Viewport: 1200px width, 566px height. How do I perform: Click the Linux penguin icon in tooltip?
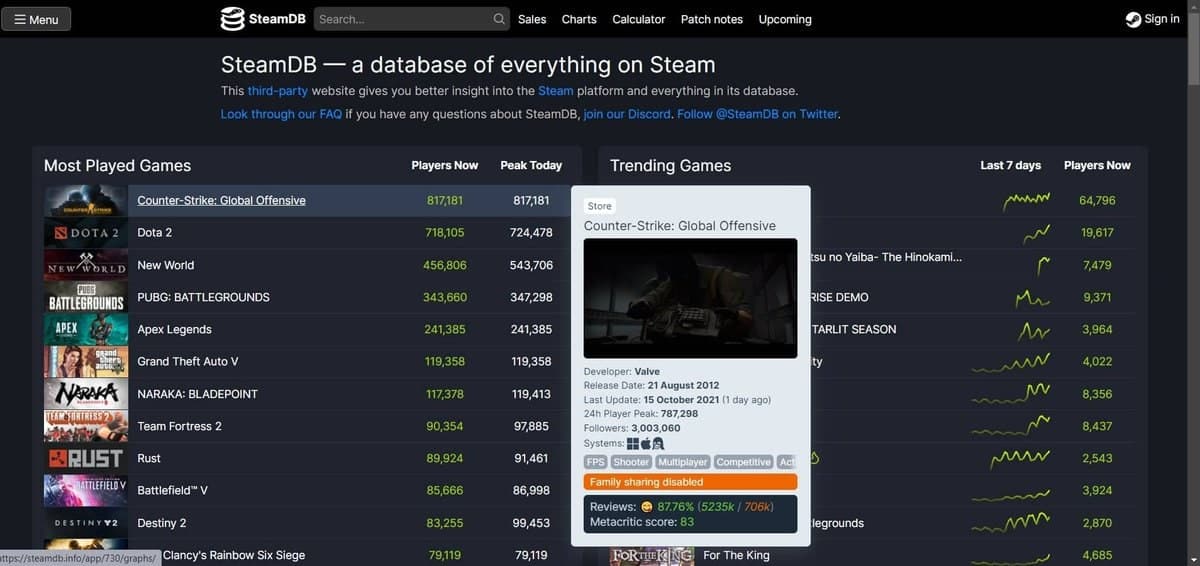point(658,443)
